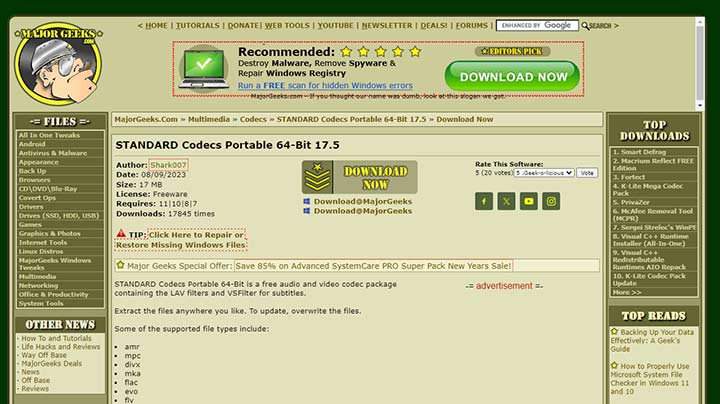Open the DONATE menu link
Screen dimensions: 720x404
(243, 26)
